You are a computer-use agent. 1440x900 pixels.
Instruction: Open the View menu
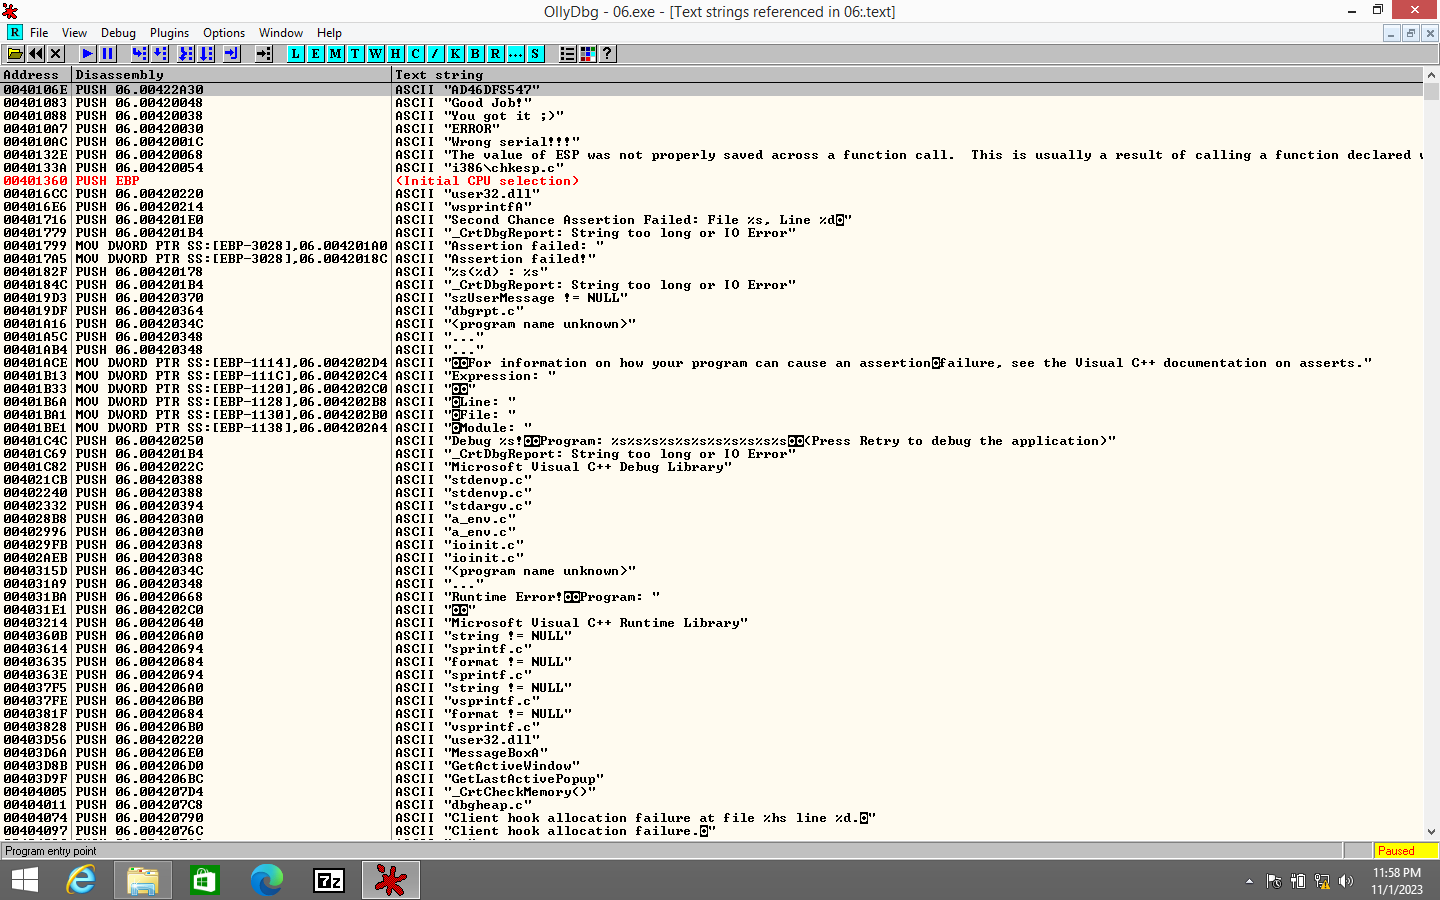click(75, 33)
